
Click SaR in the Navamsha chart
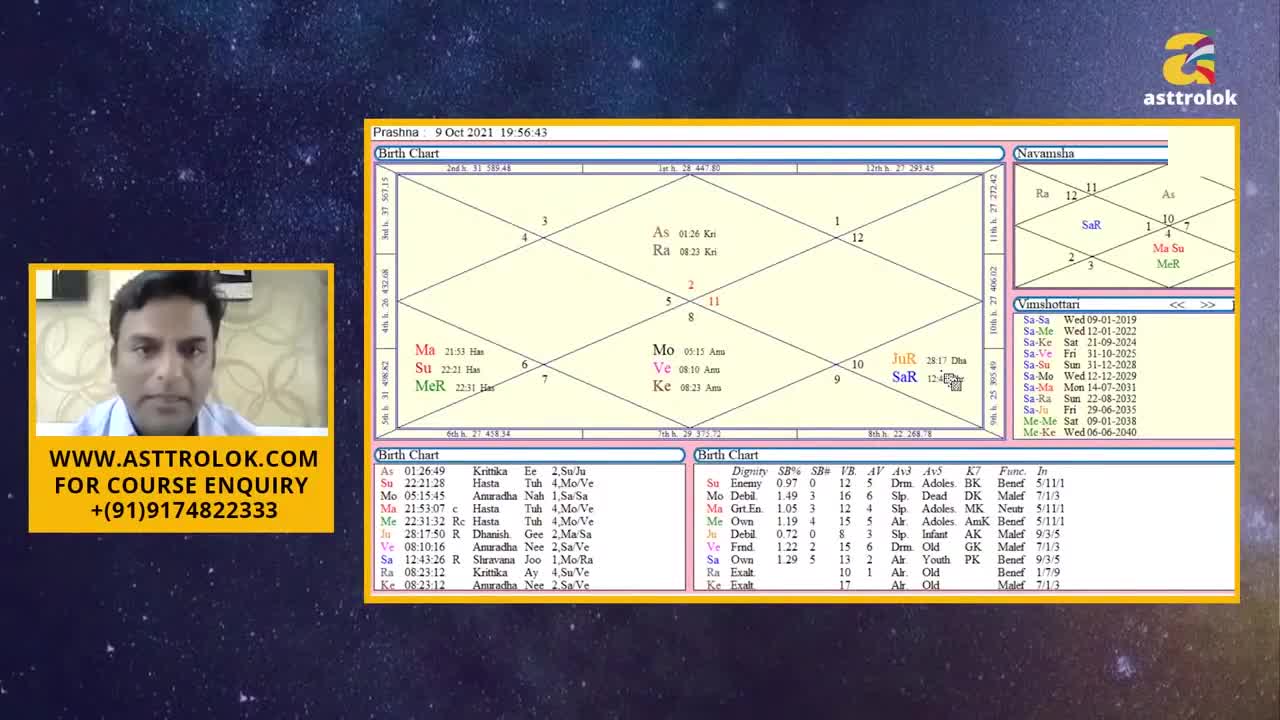tap(1091, 225)
